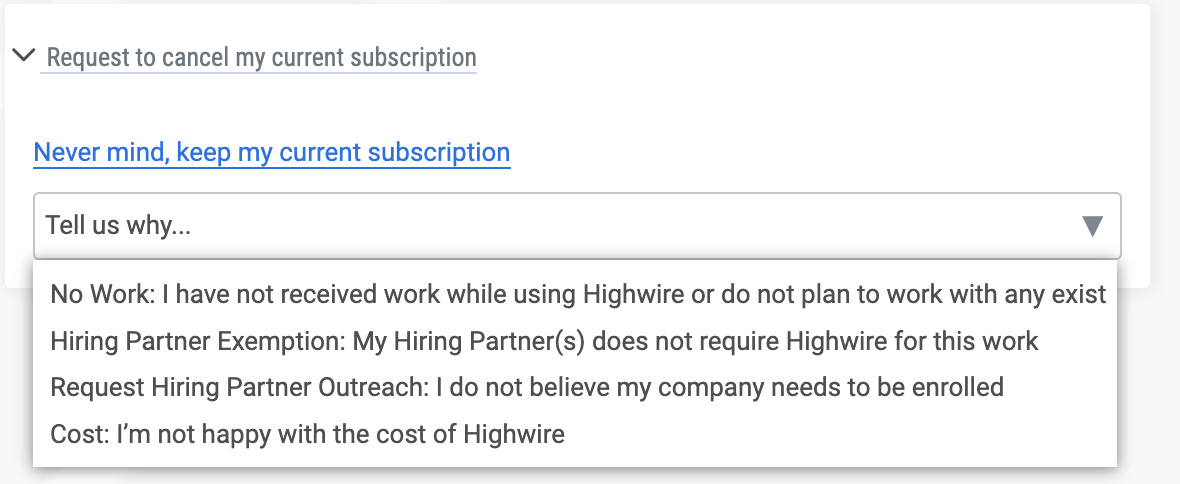
Task: Open the 'Tell us why...' combo box
Action: point(577,226)
